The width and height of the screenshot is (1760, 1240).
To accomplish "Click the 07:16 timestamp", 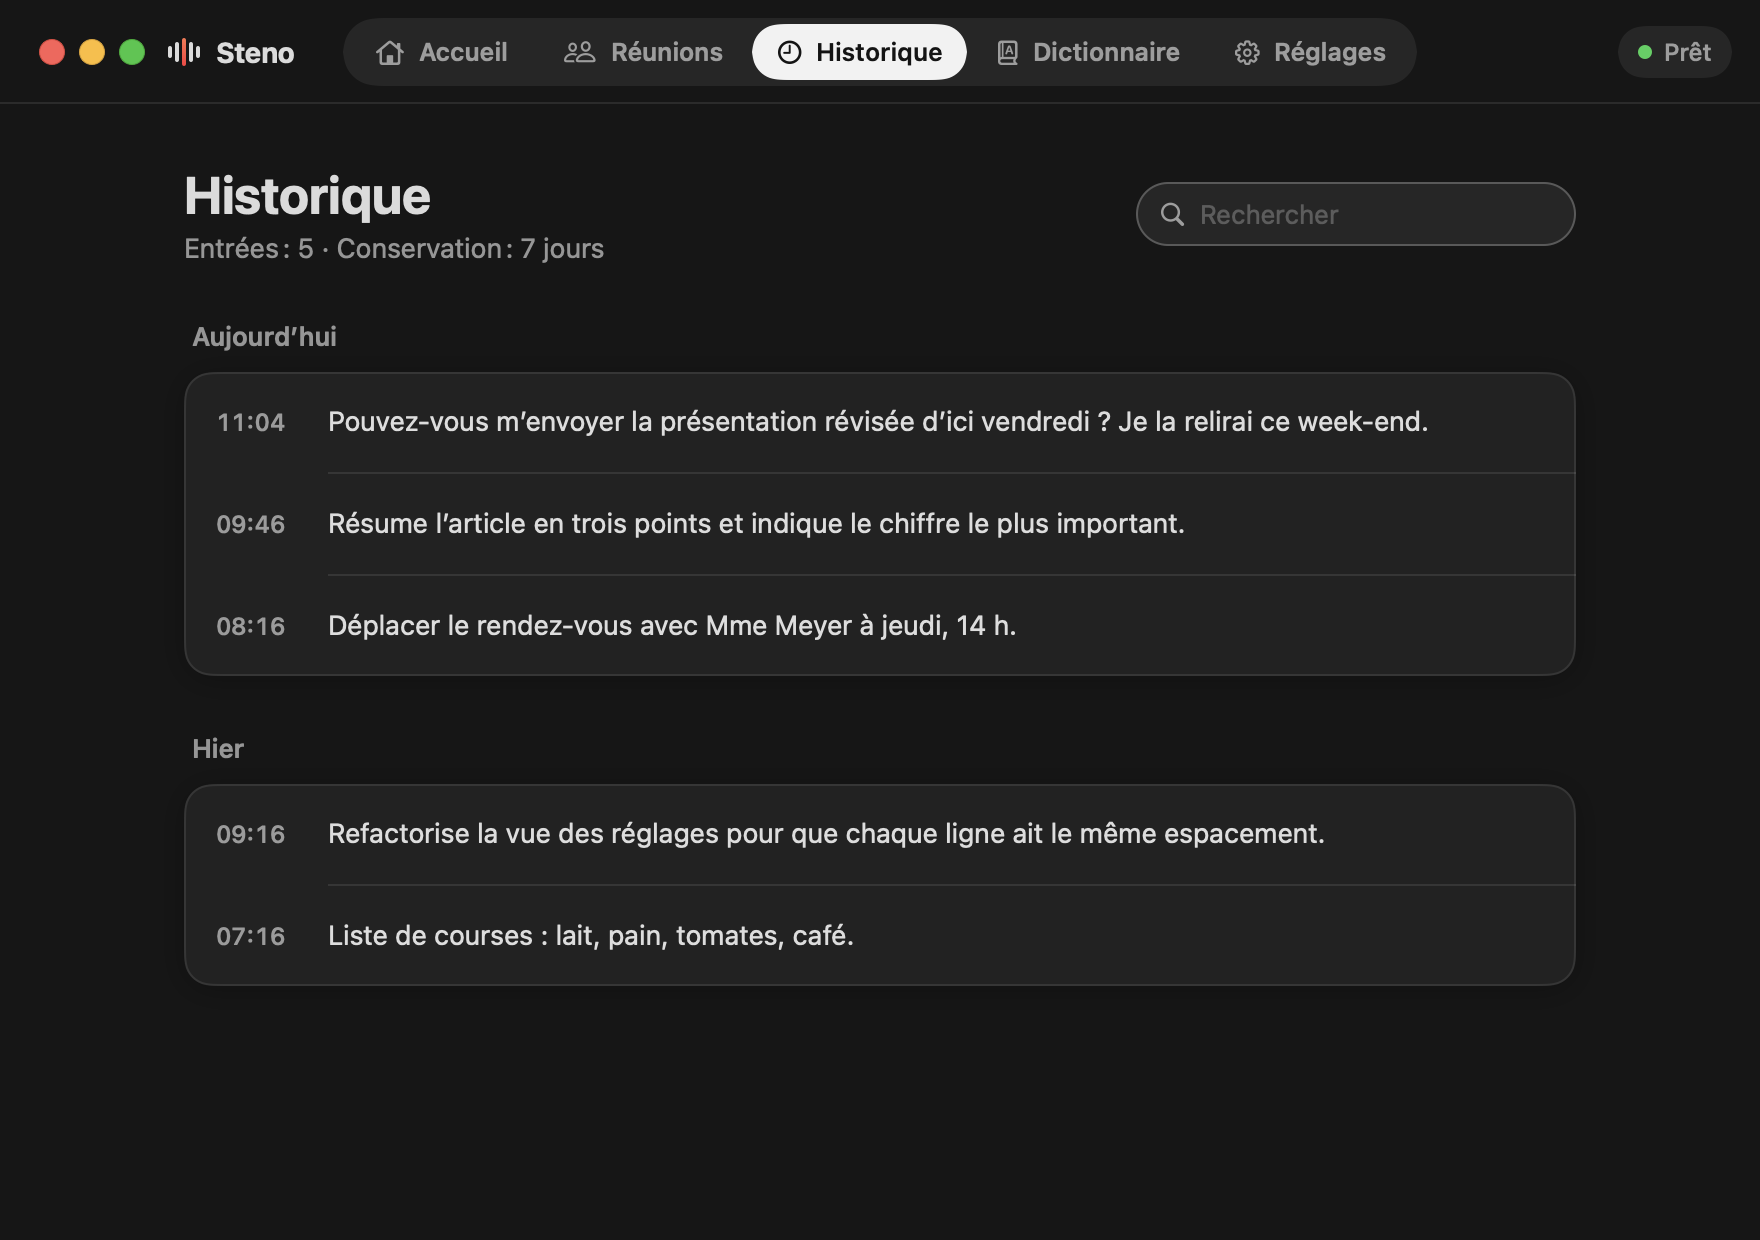I will pos(251,936).
